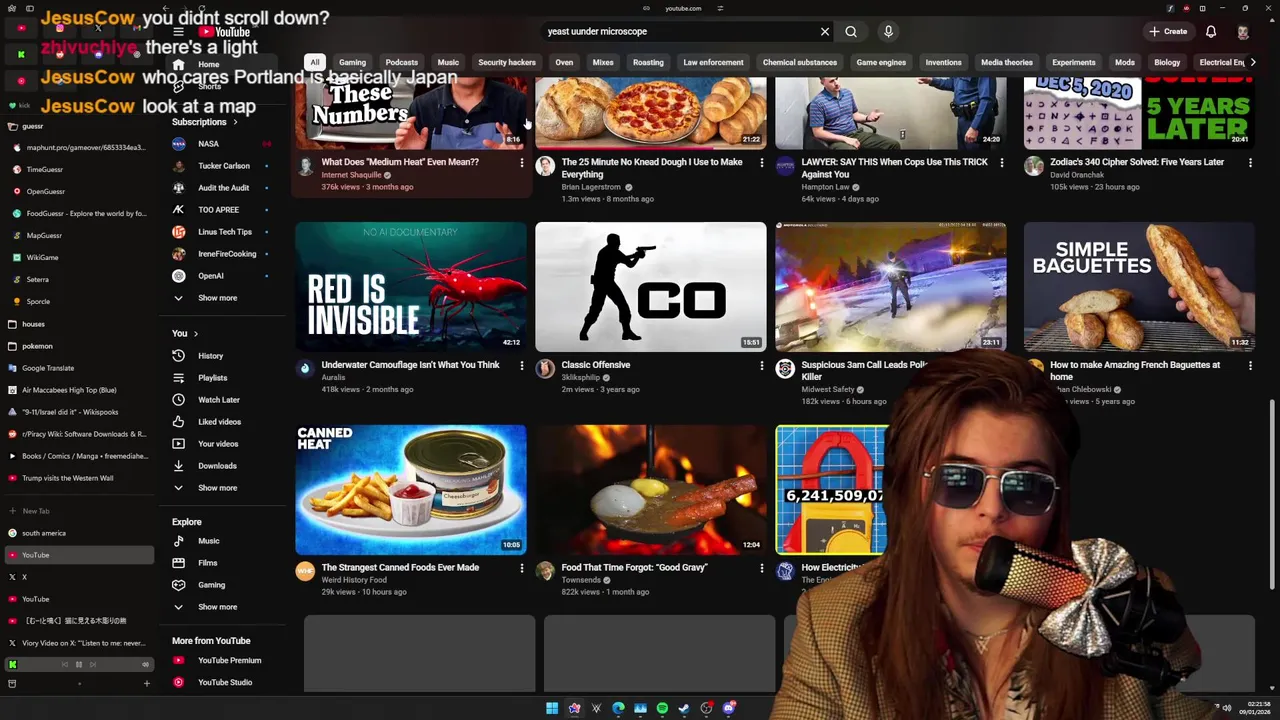Show more Explore categories below Gaming
Viewport: 1280px width, 720px height.
217,607
